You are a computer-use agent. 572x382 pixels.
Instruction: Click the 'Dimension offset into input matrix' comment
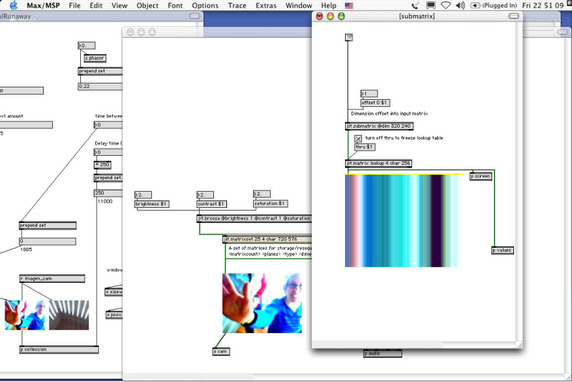[x=389, y=113]
